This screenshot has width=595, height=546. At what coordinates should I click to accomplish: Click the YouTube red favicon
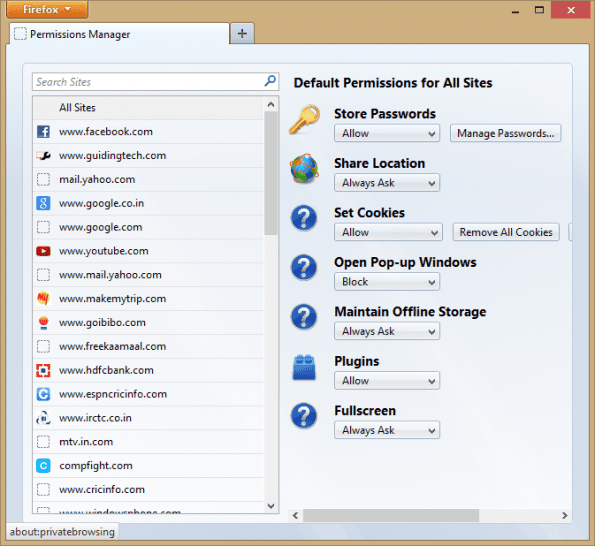click(43, 251)
